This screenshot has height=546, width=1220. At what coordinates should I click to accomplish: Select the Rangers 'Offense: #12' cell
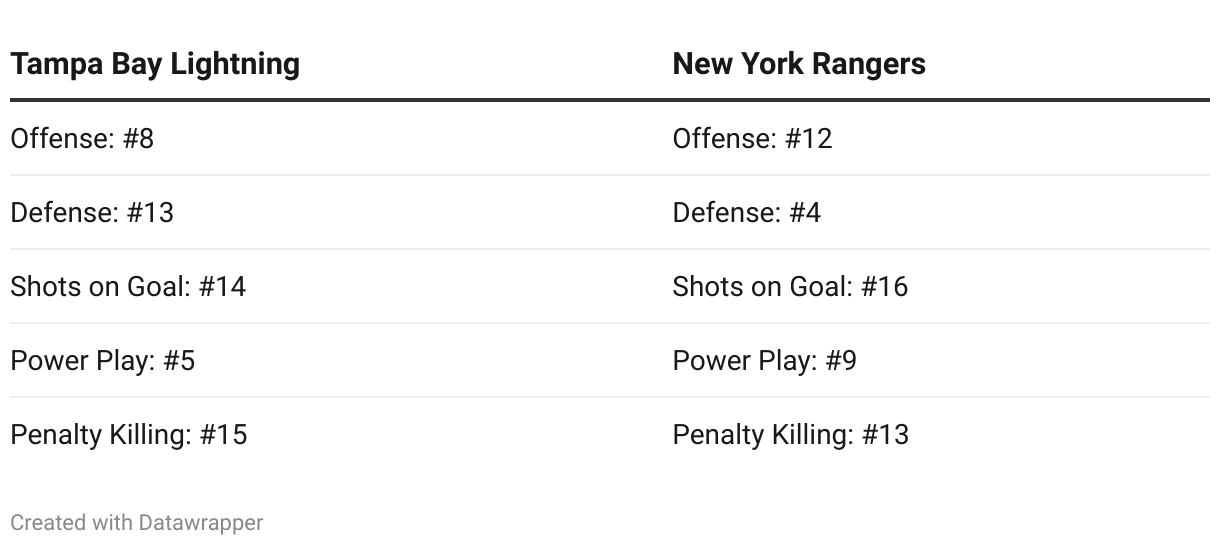(x=752, y=138)
